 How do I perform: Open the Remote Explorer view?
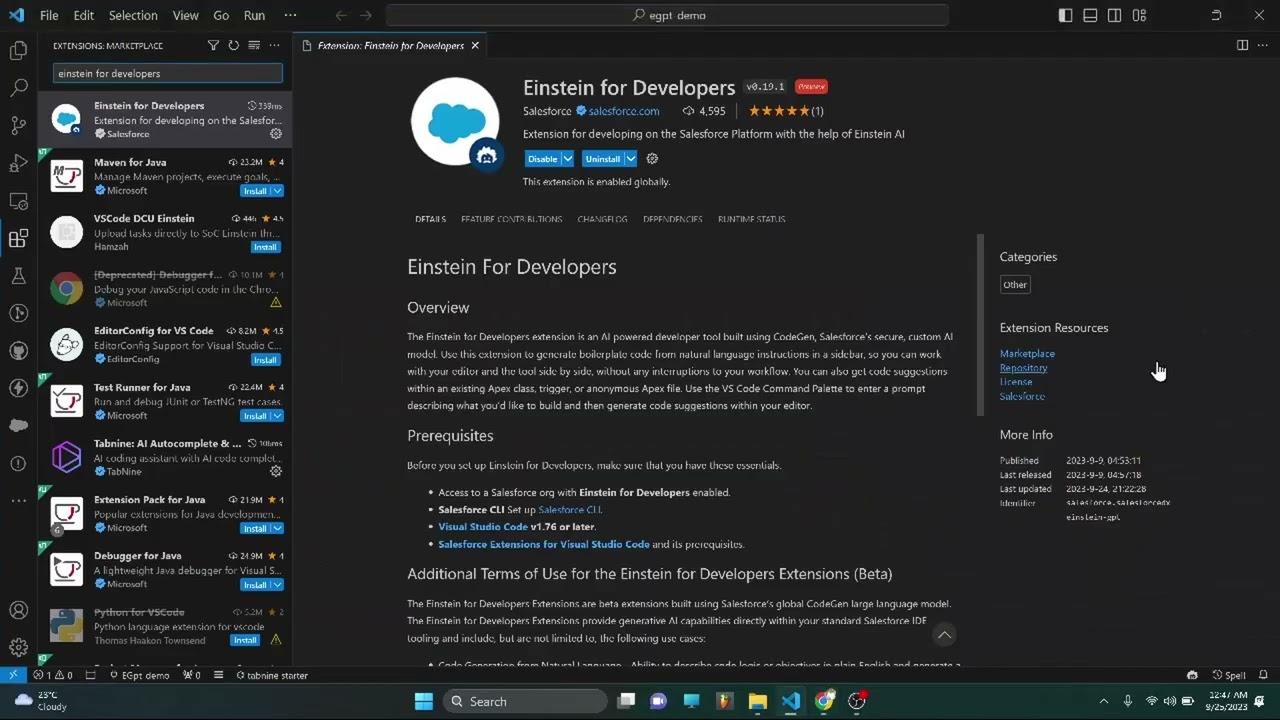[18, 201]
